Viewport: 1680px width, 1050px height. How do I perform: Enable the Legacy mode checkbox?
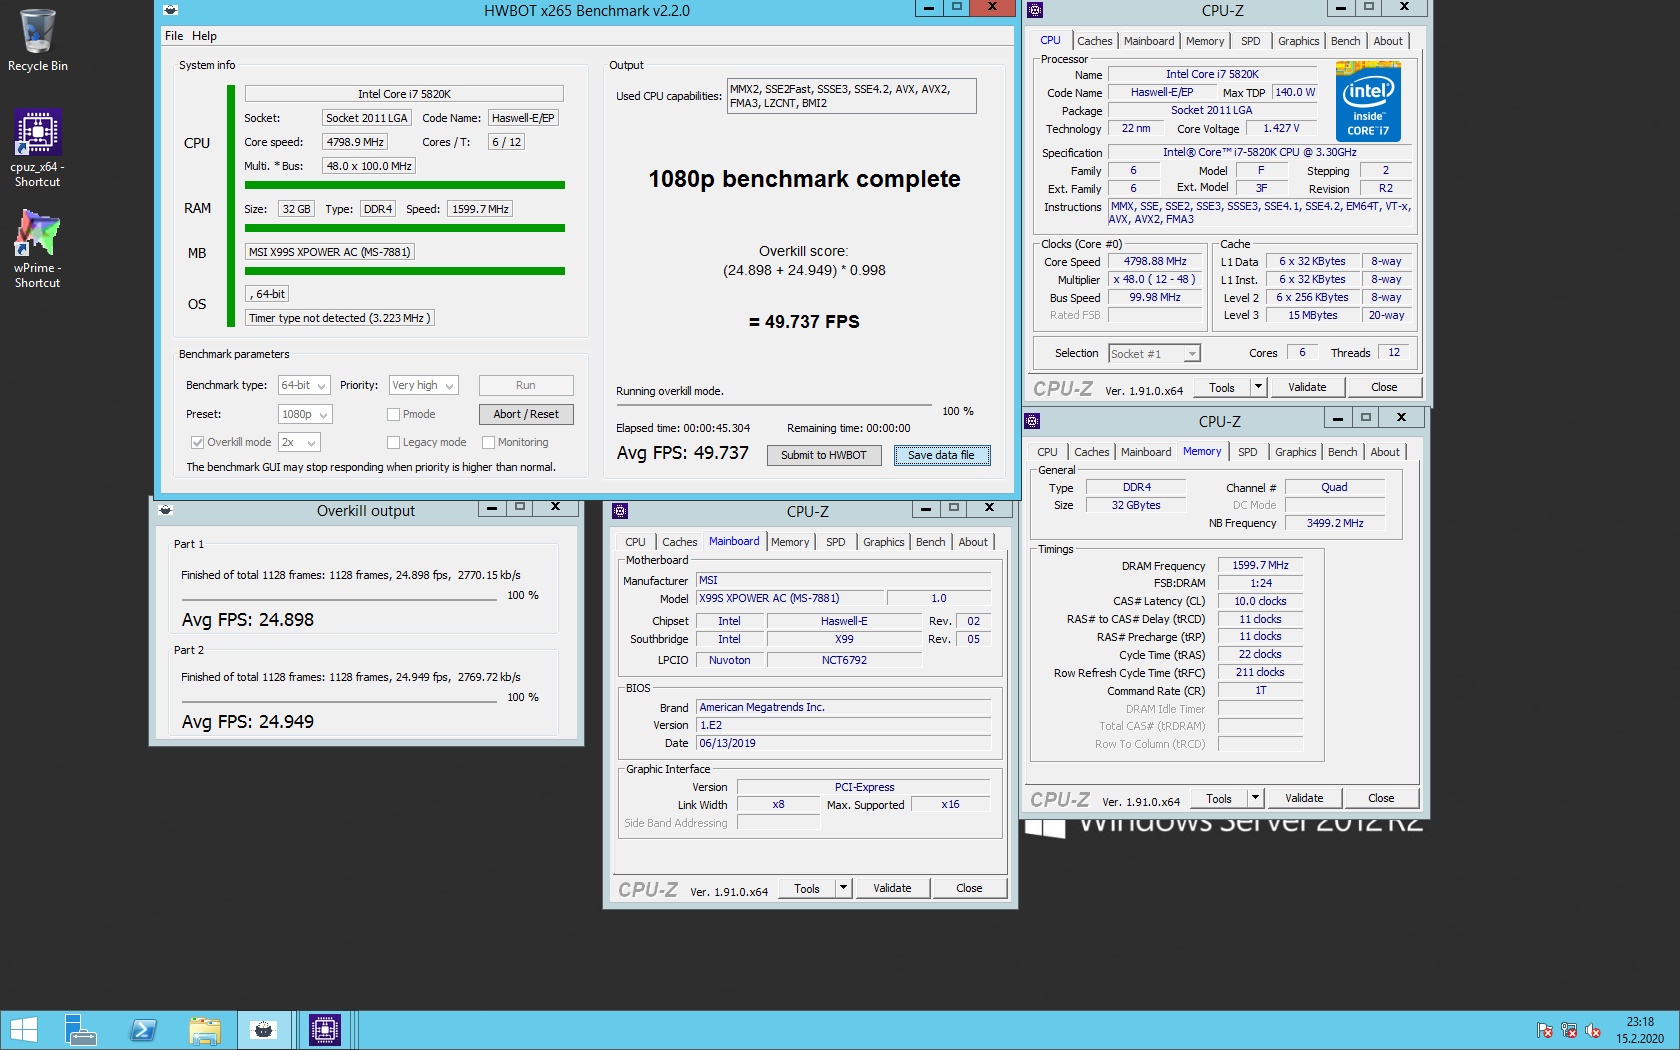(393, 442)
